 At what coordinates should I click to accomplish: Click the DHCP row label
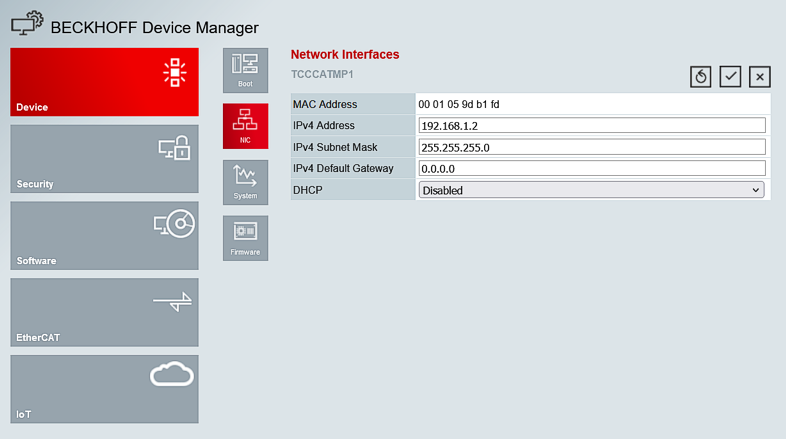tap(307, 190)
